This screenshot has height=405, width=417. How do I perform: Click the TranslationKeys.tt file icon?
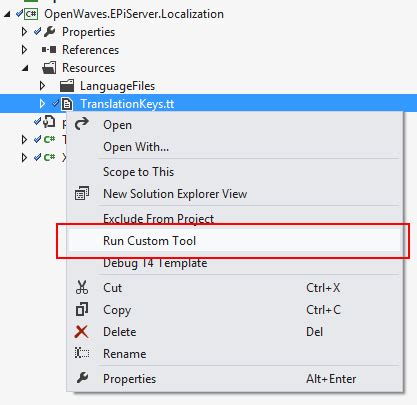coord(67,104)
